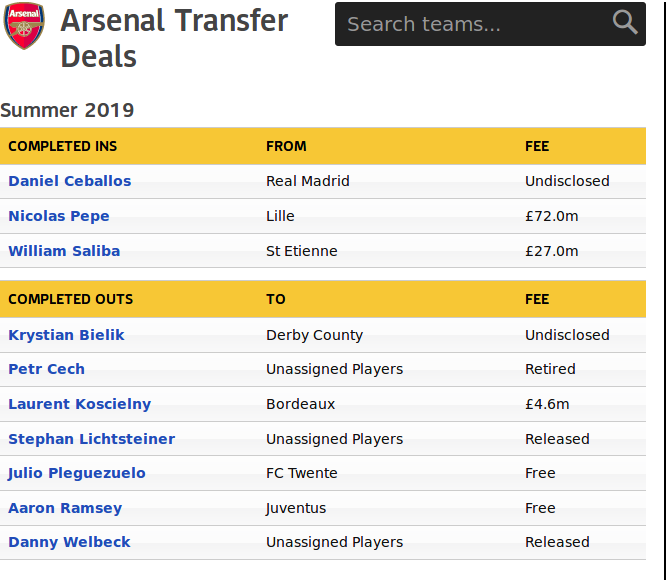Open Stephan Lichtsteiner player link
The image size is (666, 580).
(91, 439)
